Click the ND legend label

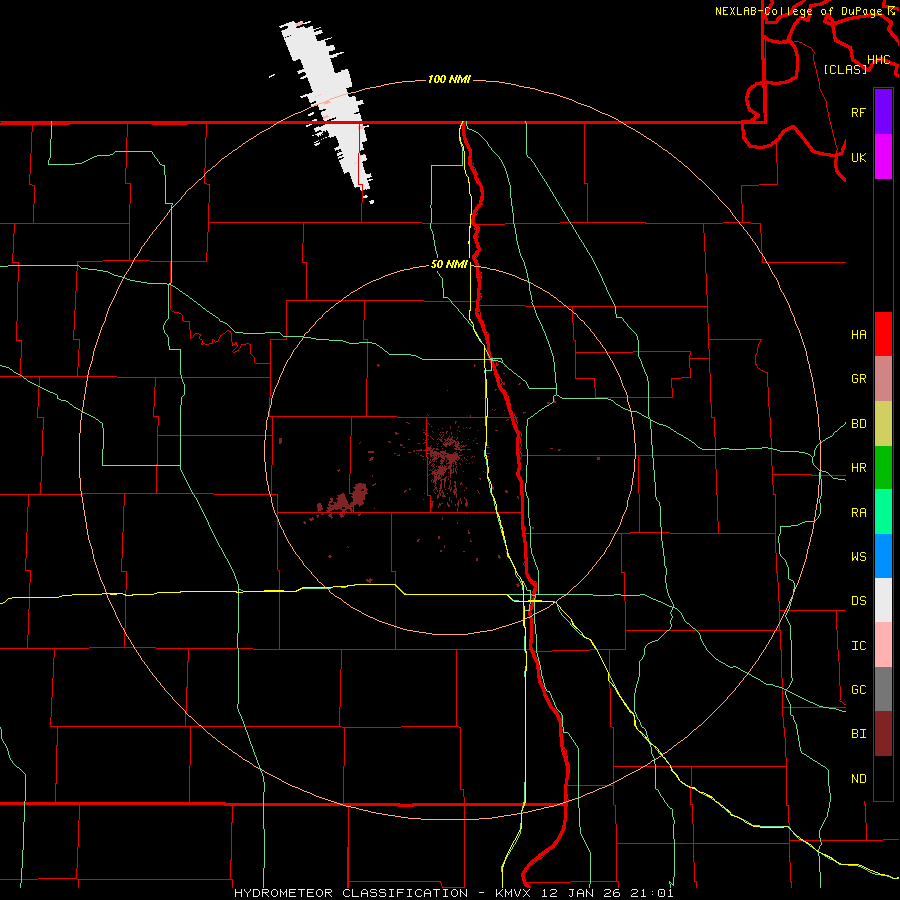(x=858, y=779)
